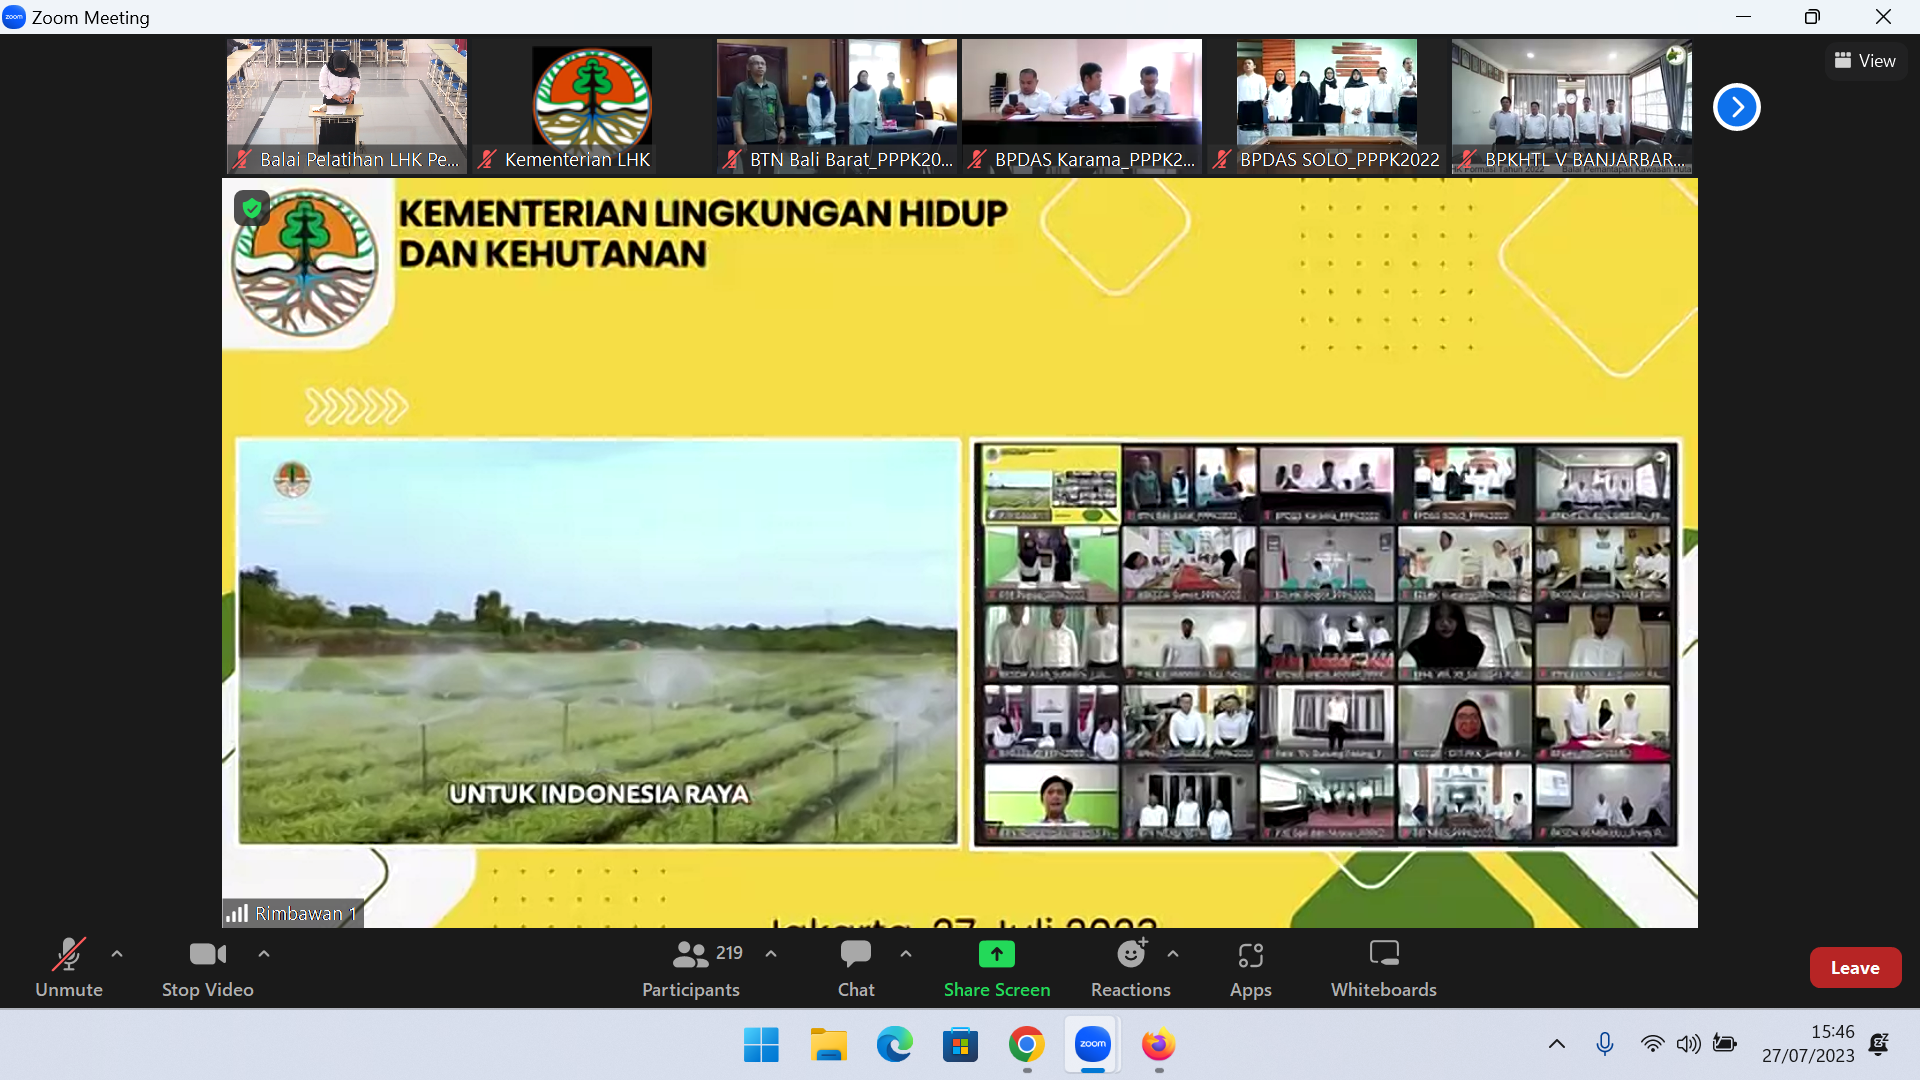Open the Participants list showing 219
The width and height of the screenshot is (1920, 1080).
click(690, 967)
